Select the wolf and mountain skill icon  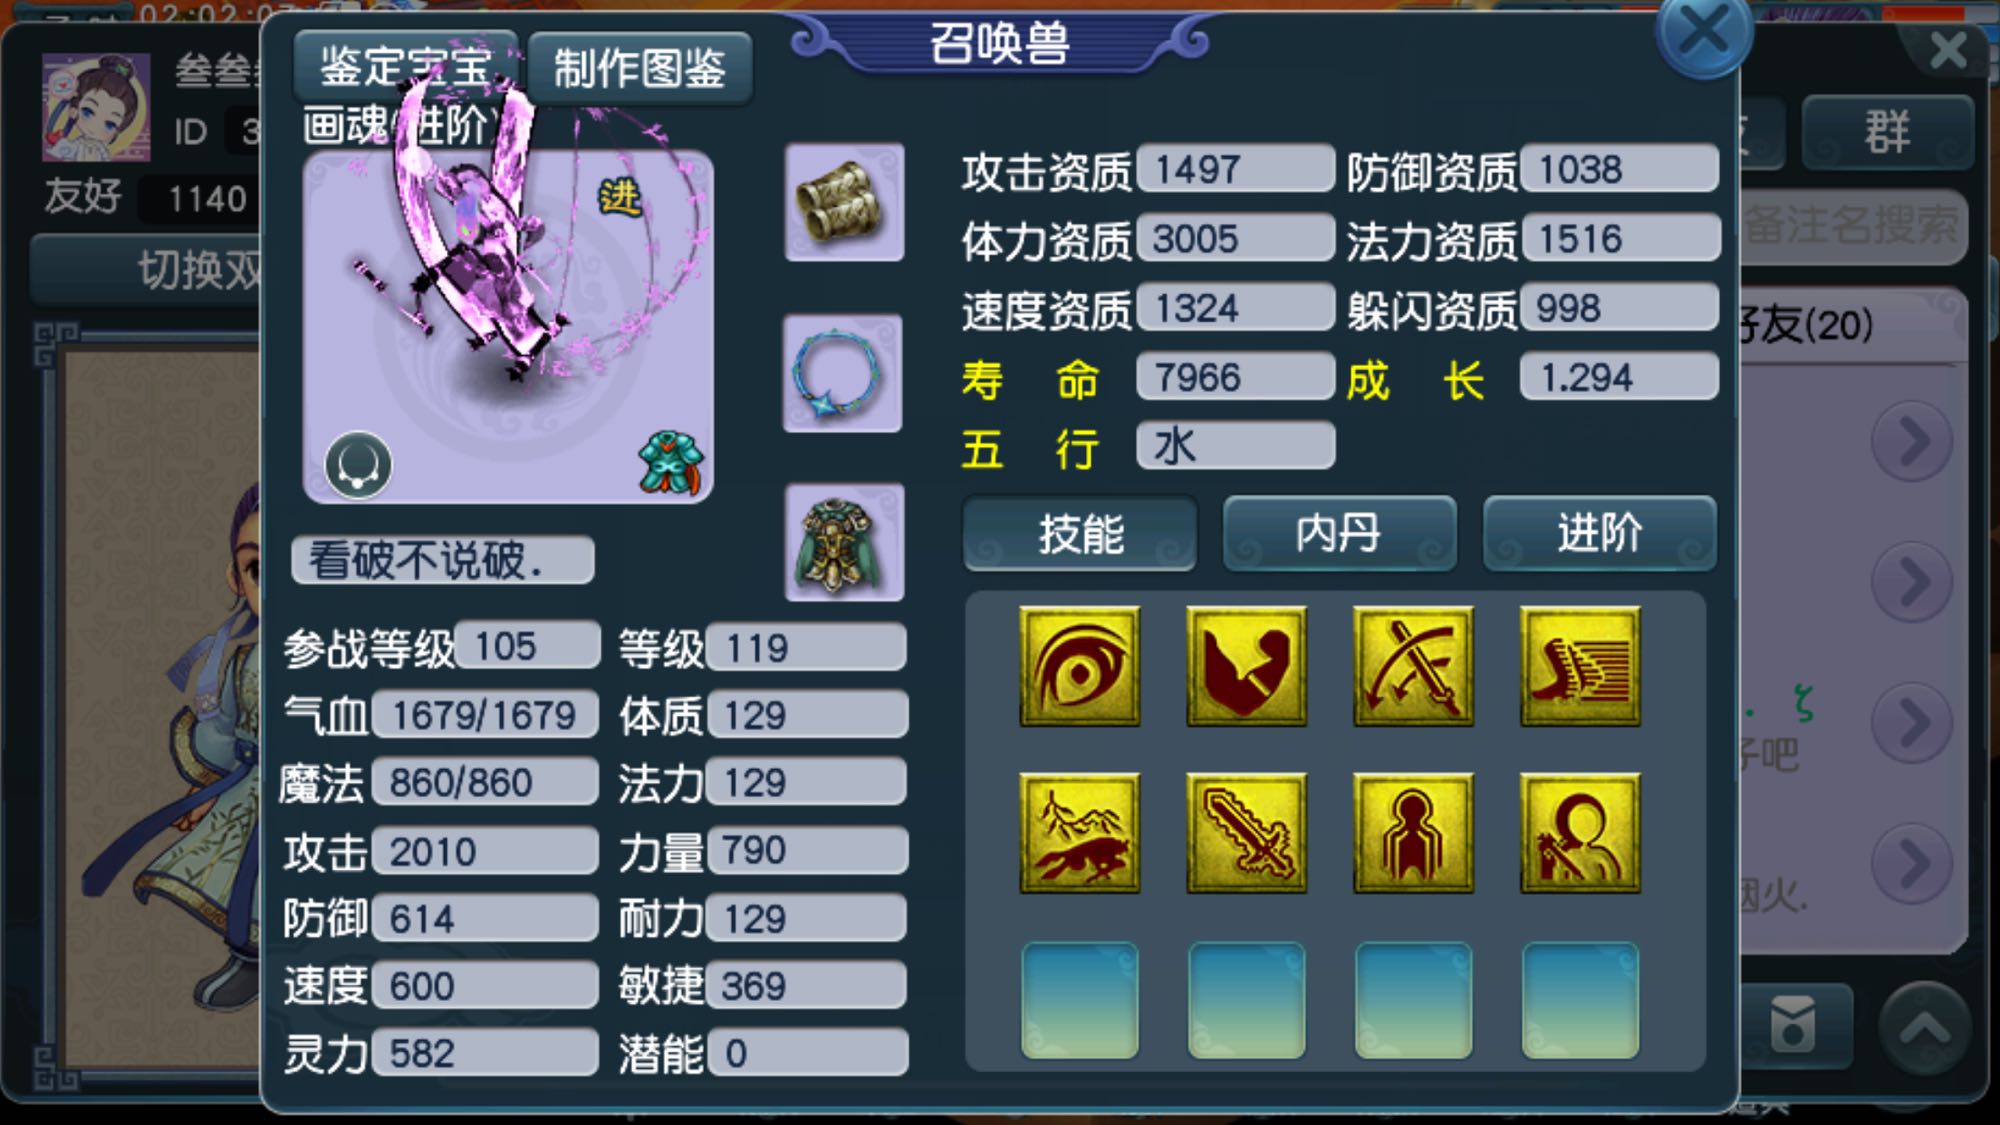(x=1079, y=832)
